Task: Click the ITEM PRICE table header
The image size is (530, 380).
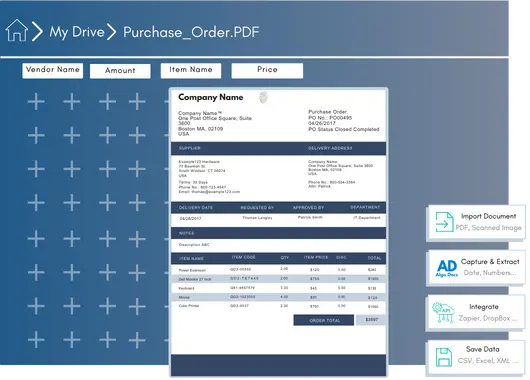Action: coord(316,257)
